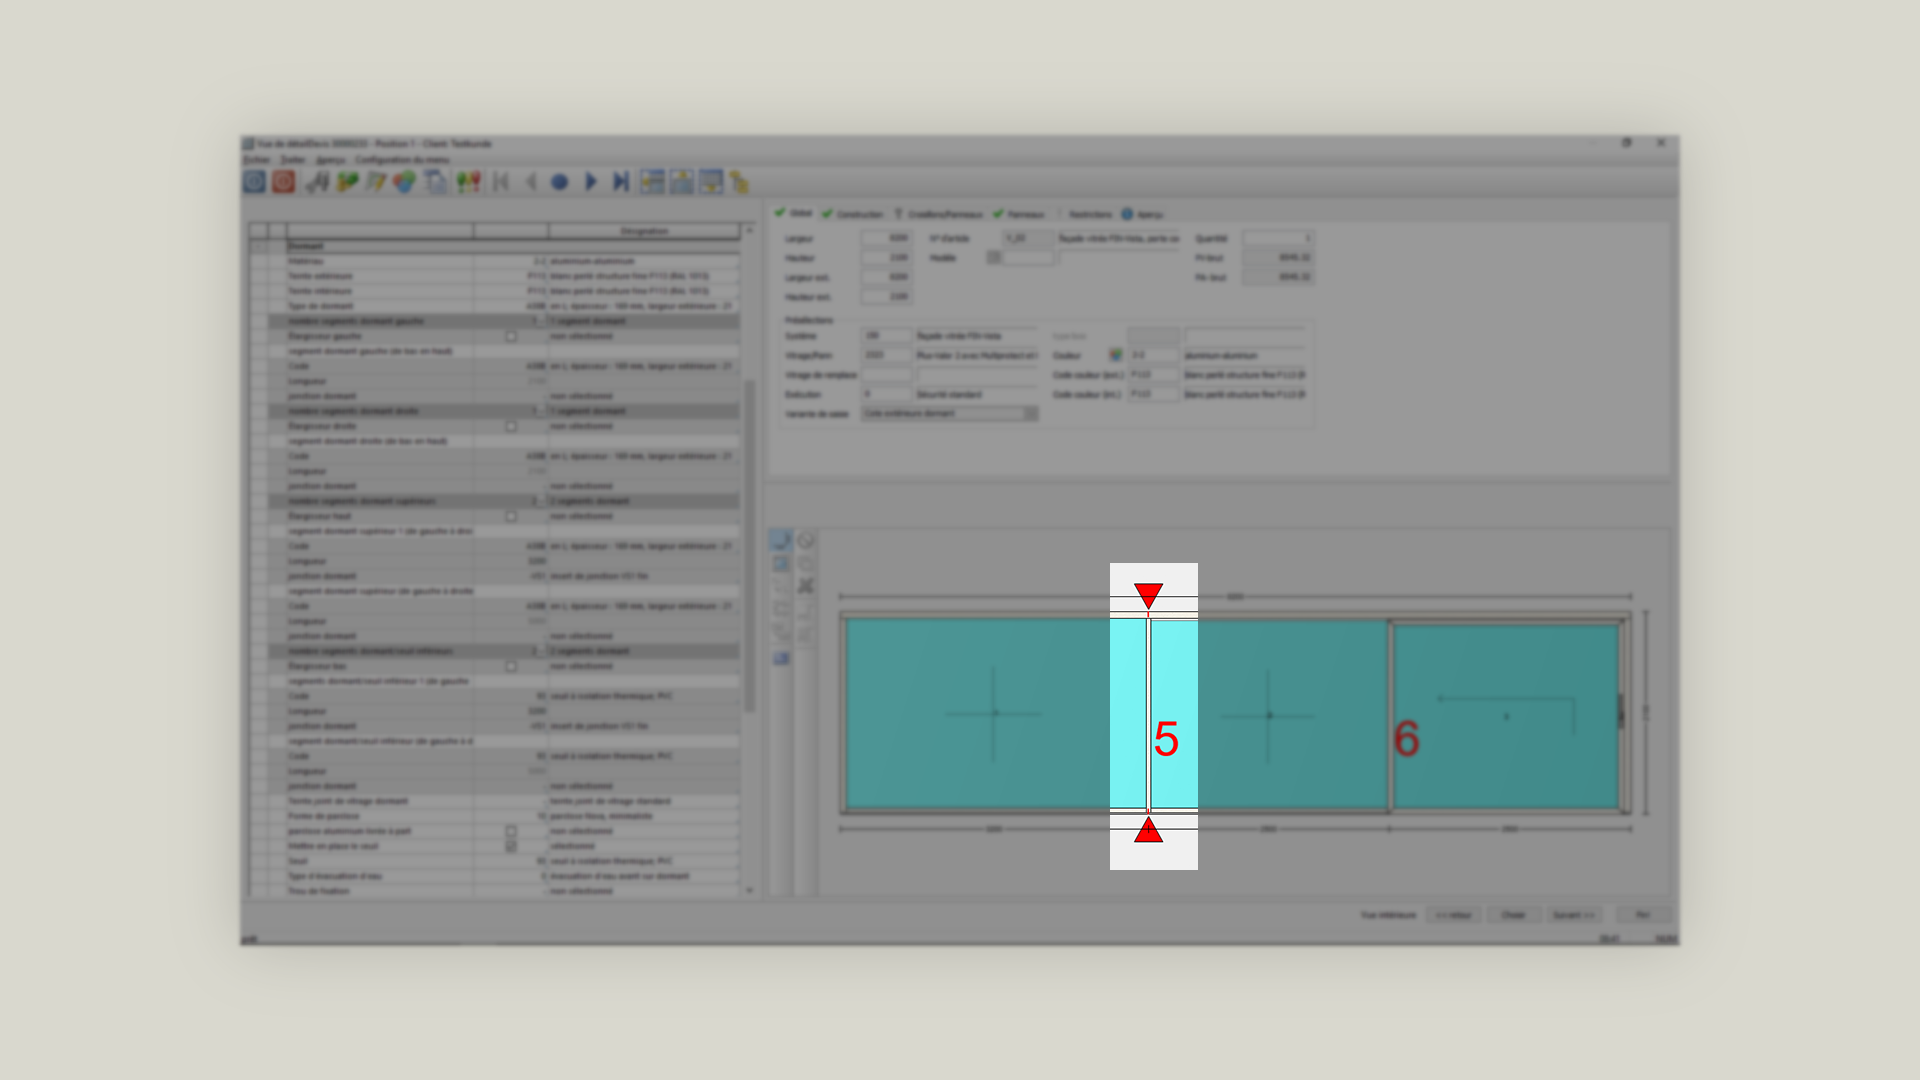Screen dimensions: 1920x1080
Task: Click the documents copy toolbar icon
Action: (x=436, y=181)
